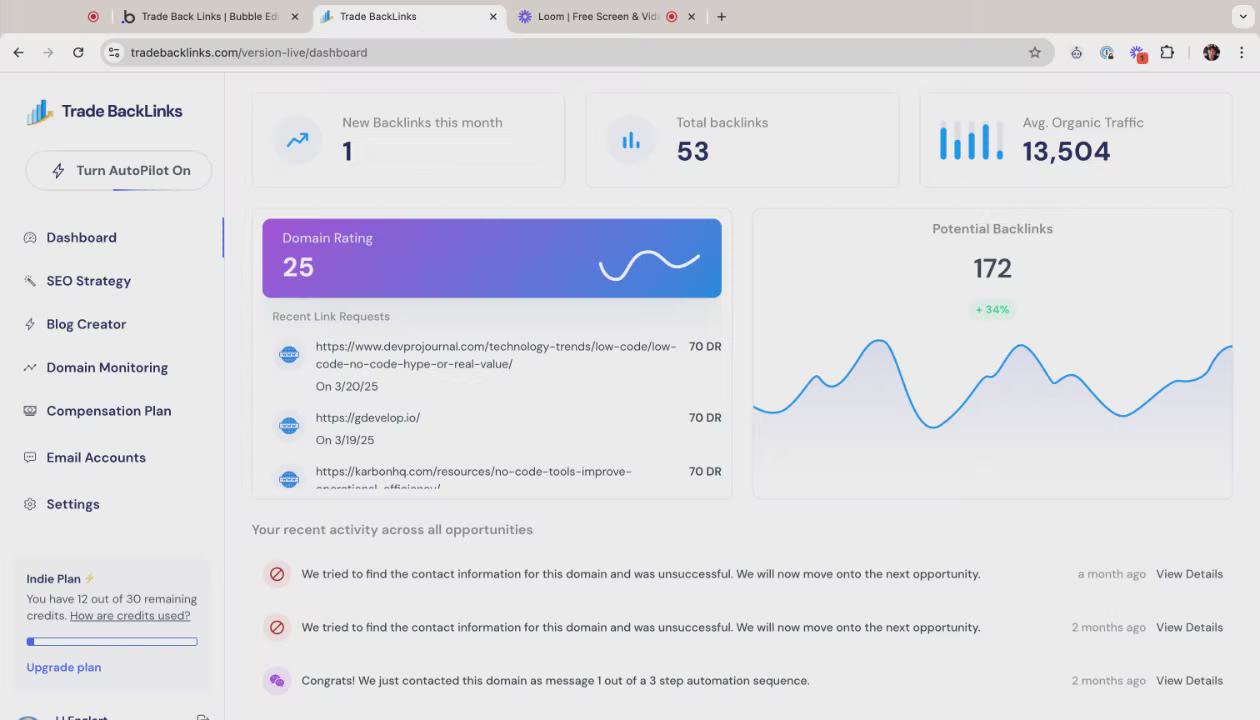Viewport: 1260px width, 720px height.
Task: Click the Avg. Organic Traffic bars icon
Action: [971, 141]
